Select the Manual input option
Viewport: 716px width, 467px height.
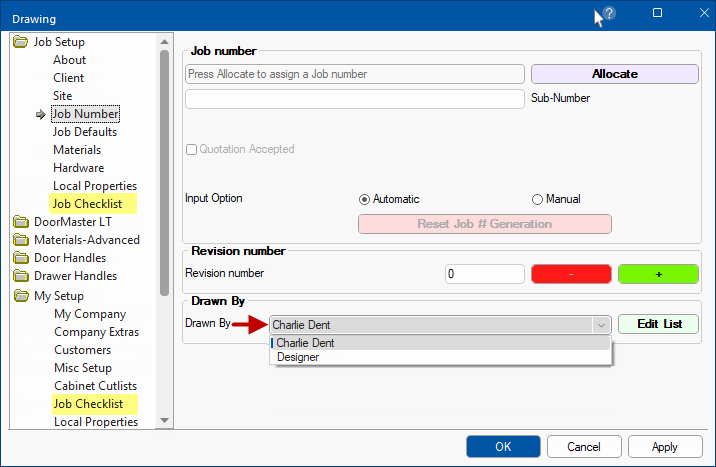click(x=537, y=199)
